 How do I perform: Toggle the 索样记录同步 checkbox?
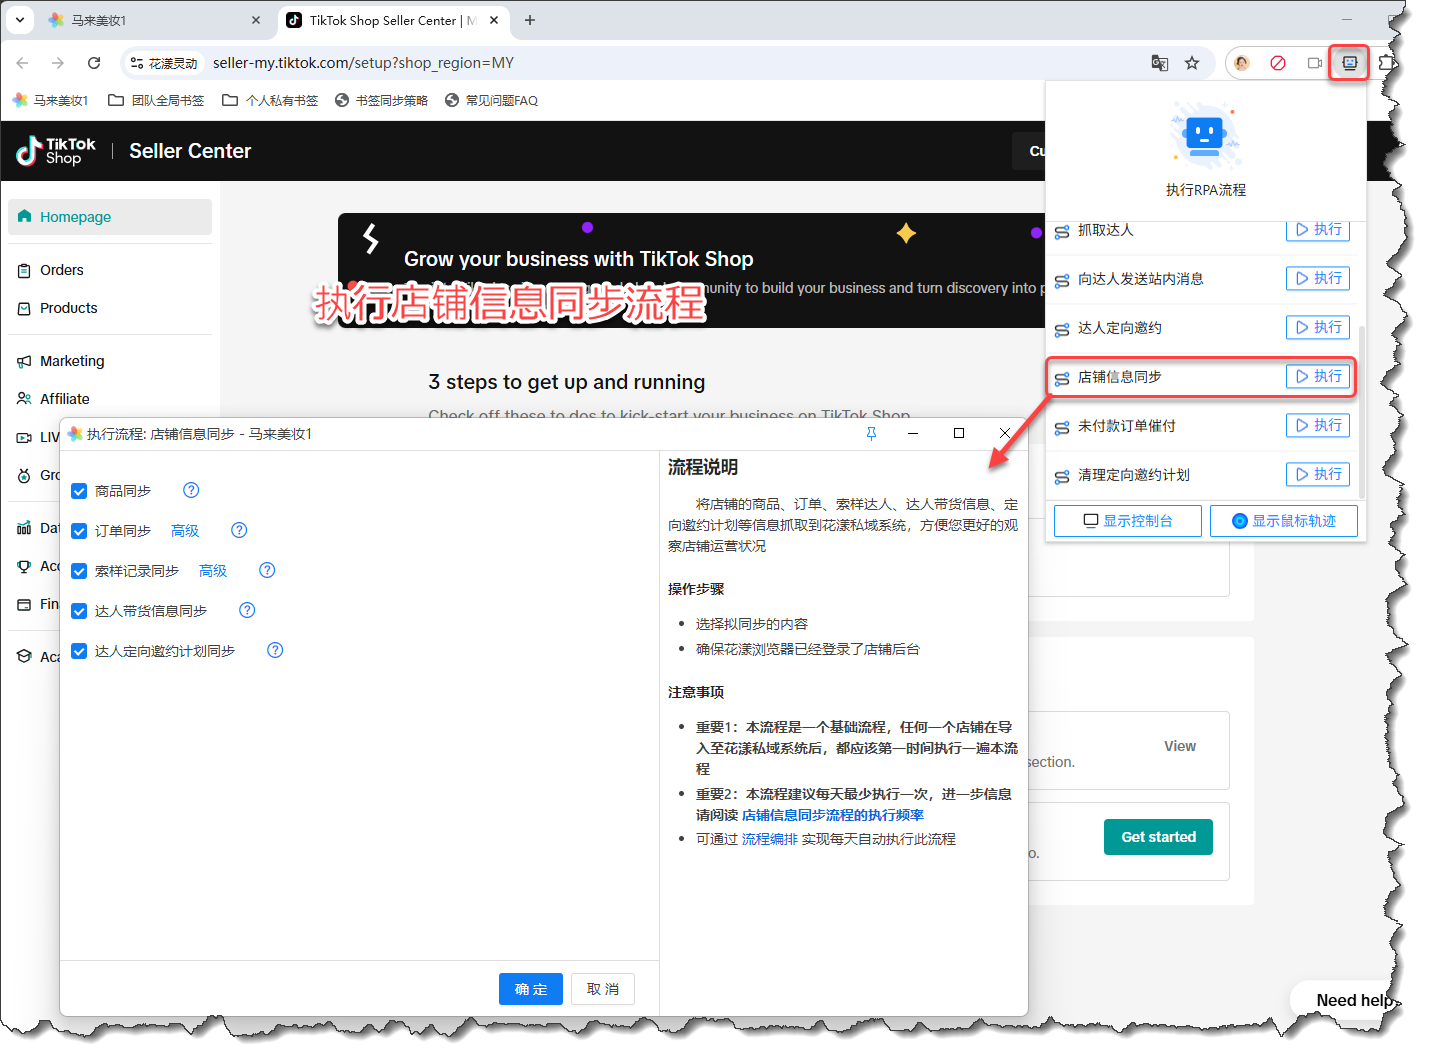pos(79,571)
